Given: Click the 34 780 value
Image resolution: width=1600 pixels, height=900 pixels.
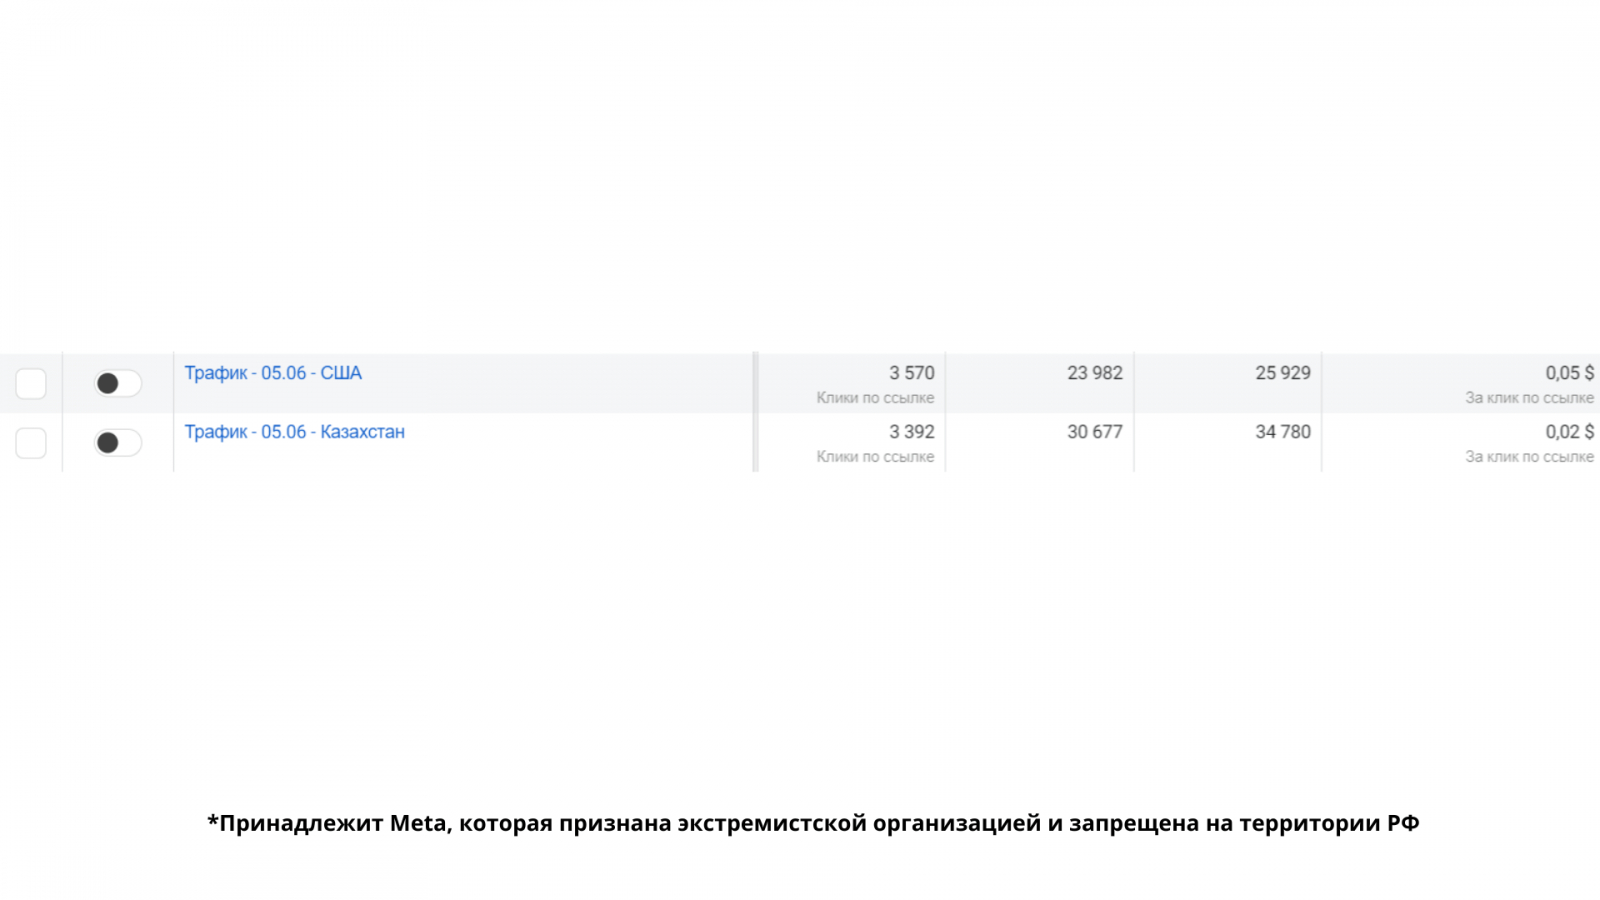Looking at the screenshot, I should pos(1282,432).
